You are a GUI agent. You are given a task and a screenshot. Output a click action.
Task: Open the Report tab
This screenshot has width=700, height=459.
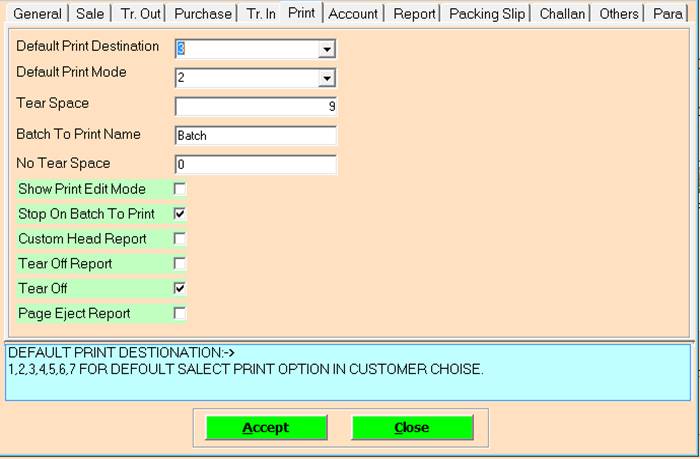click(414, 14)
